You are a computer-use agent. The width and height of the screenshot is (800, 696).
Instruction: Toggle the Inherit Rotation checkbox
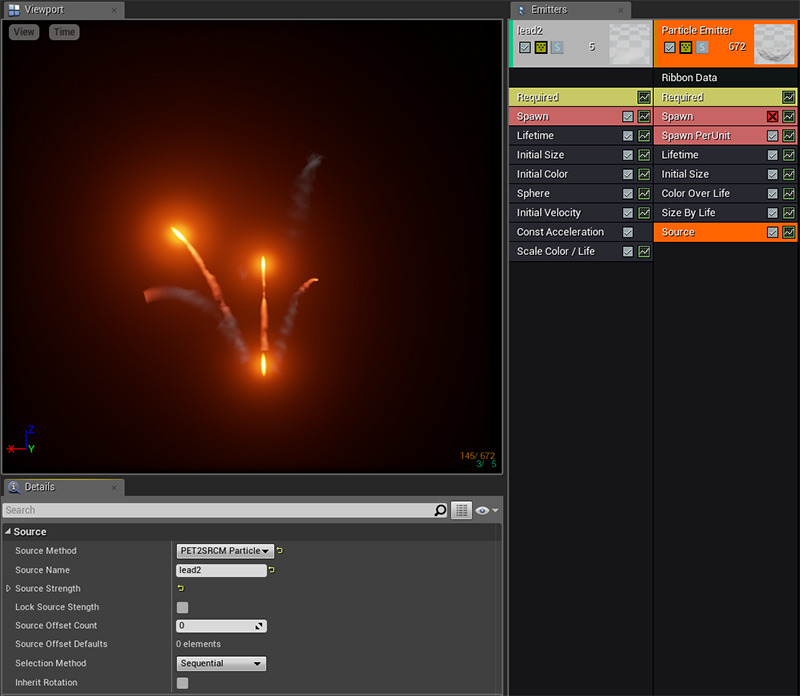pyautogui.click(x=183, y=683)
